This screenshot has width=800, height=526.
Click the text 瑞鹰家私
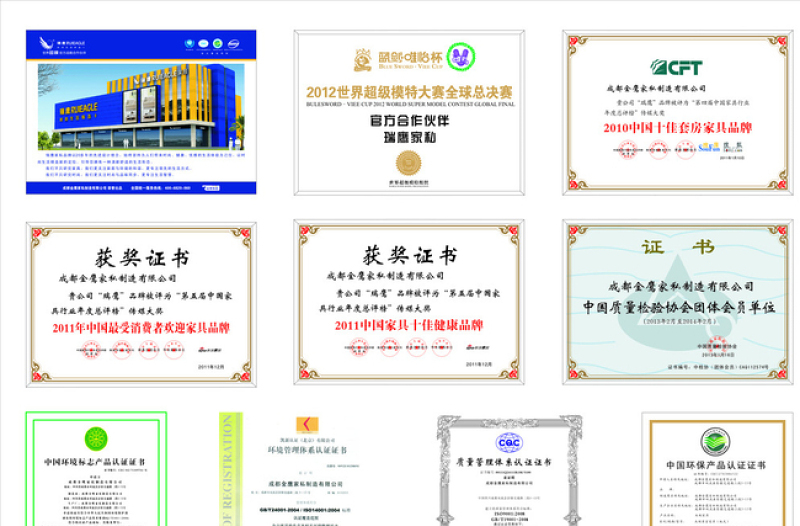coord(409,137)
